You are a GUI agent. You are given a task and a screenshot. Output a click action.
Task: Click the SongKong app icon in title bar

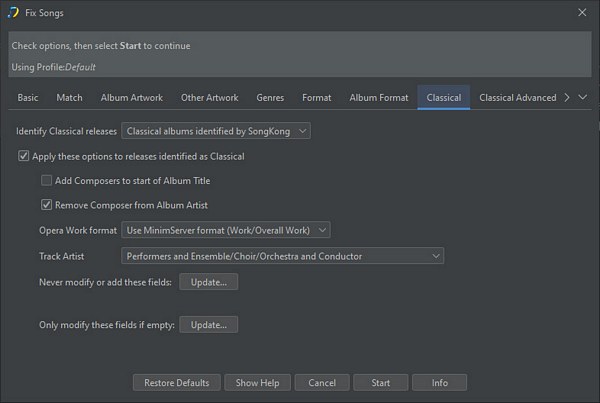click(x=13, y=12)
